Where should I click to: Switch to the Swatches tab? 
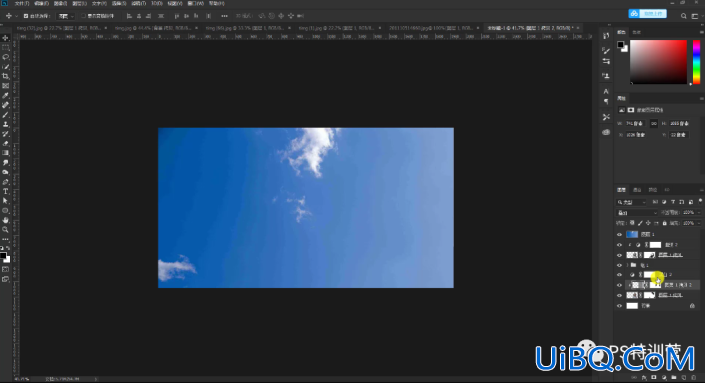click(637, 32)
